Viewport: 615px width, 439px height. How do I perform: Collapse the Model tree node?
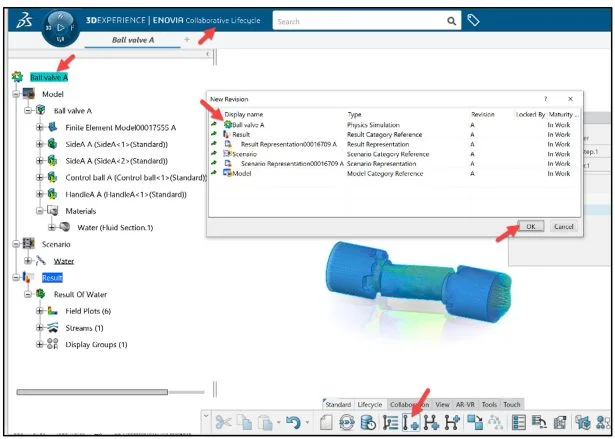[x=15, y=93]
